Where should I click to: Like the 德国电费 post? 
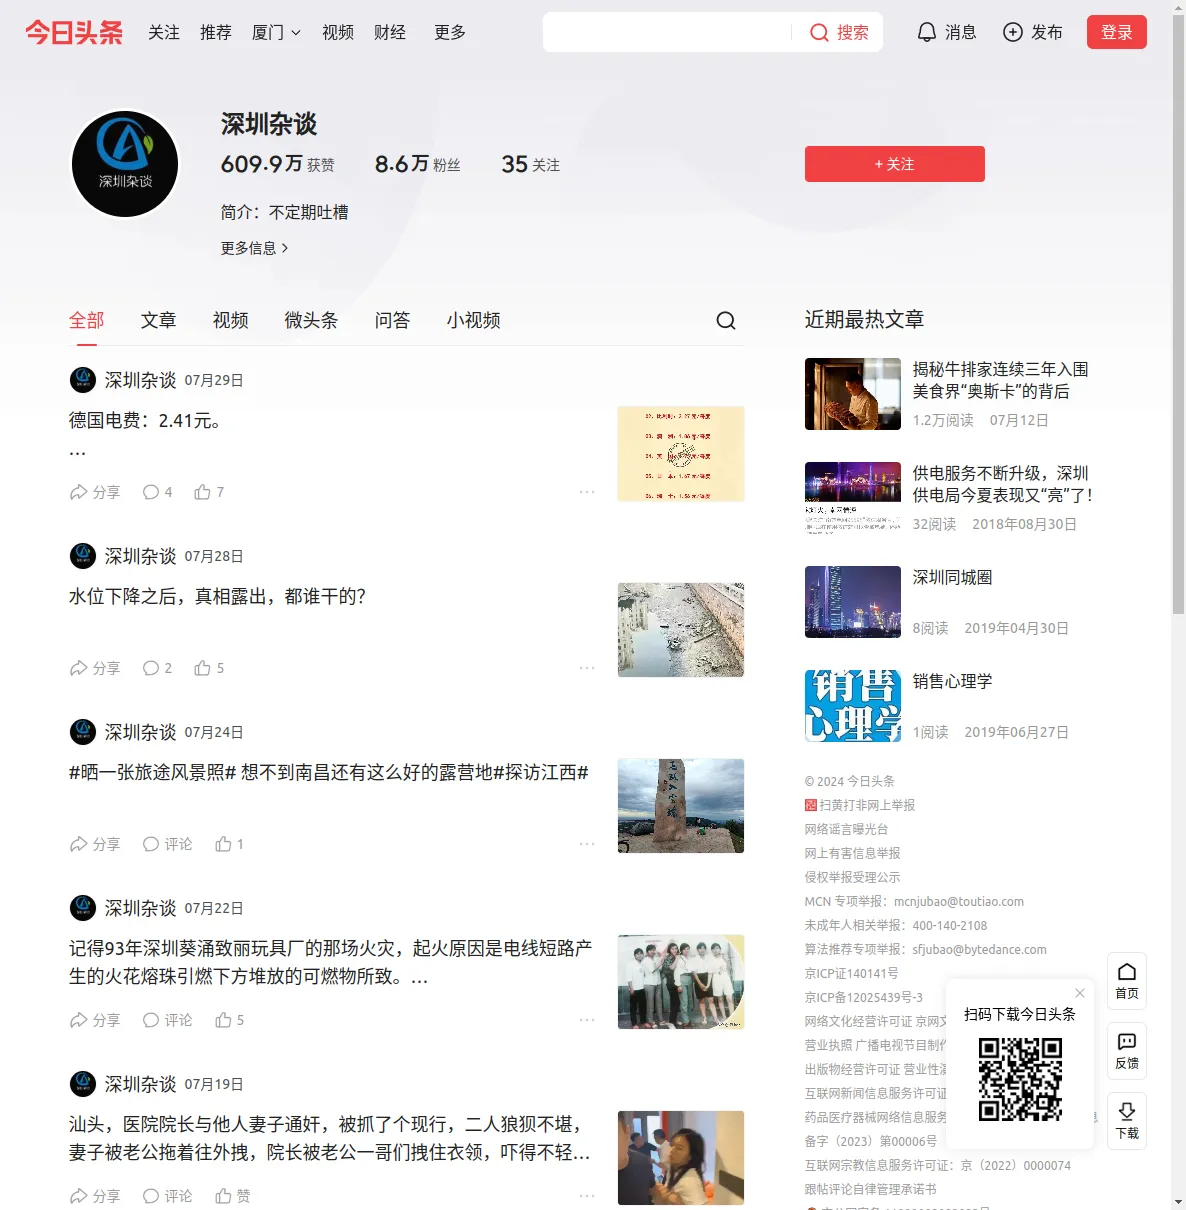209,492
